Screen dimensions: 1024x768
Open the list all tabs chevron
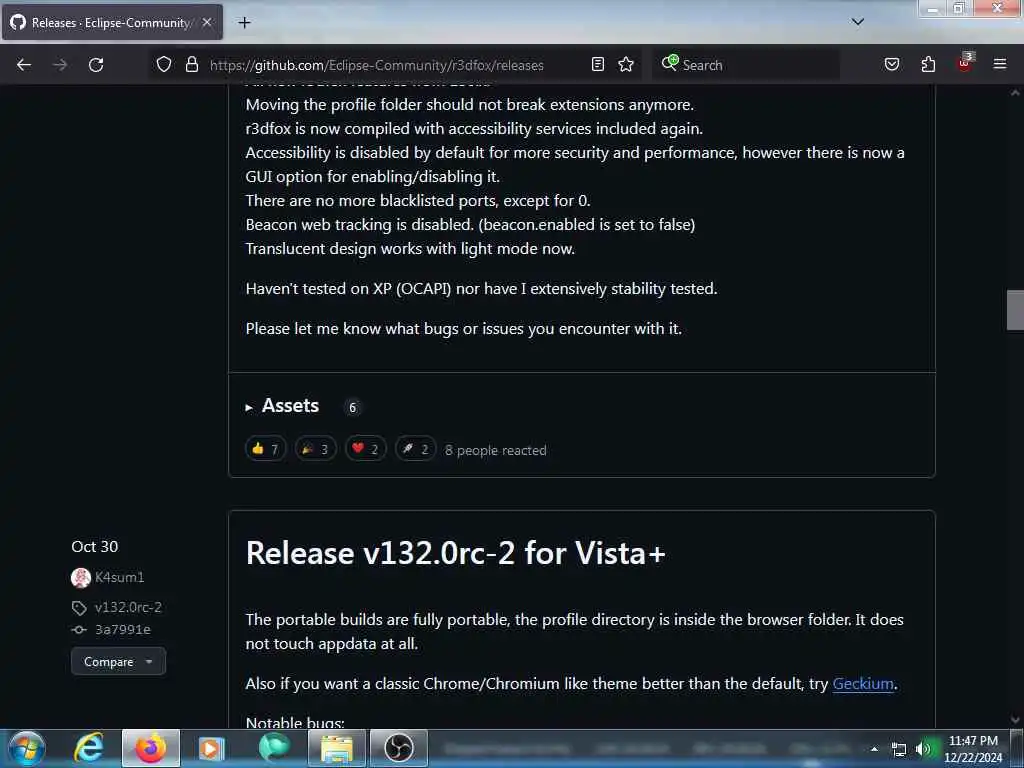(857, 22)
